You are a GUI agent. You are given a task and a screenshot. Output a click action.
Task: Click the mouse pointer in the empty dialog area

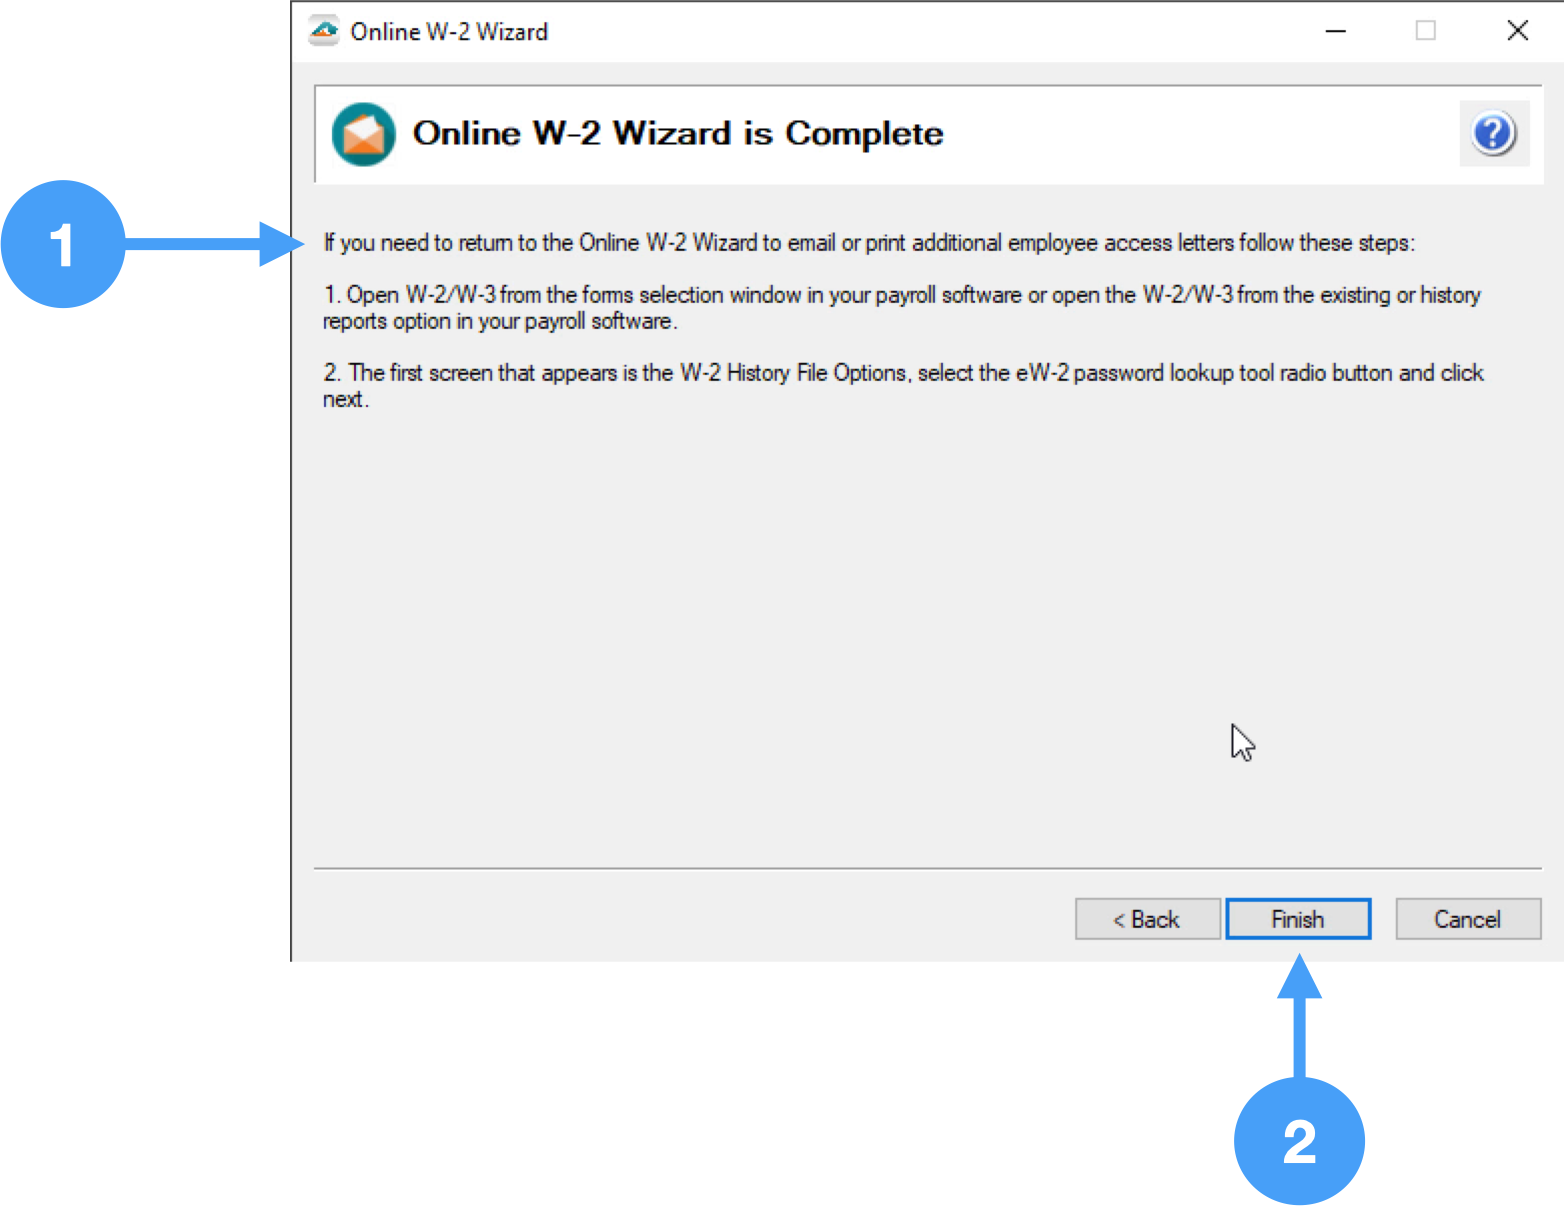pos(1241,742)
